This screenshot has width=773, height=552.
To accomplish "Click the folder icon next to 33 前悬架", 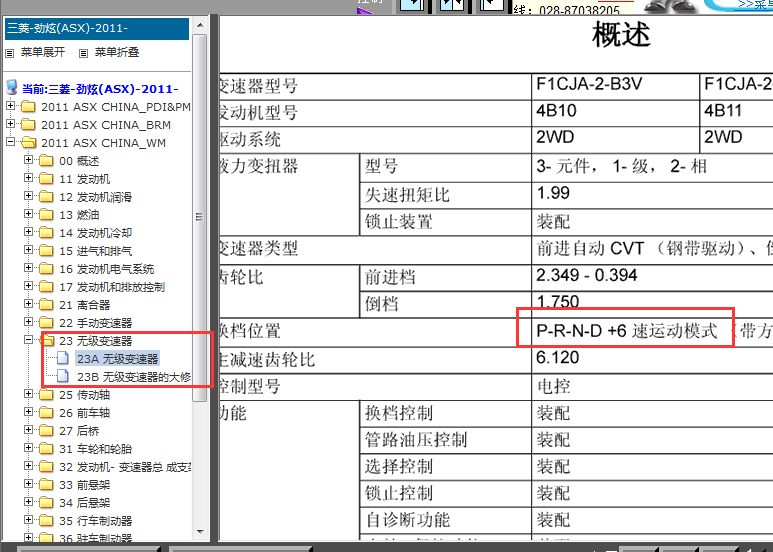I will click(x=46, y=484).
